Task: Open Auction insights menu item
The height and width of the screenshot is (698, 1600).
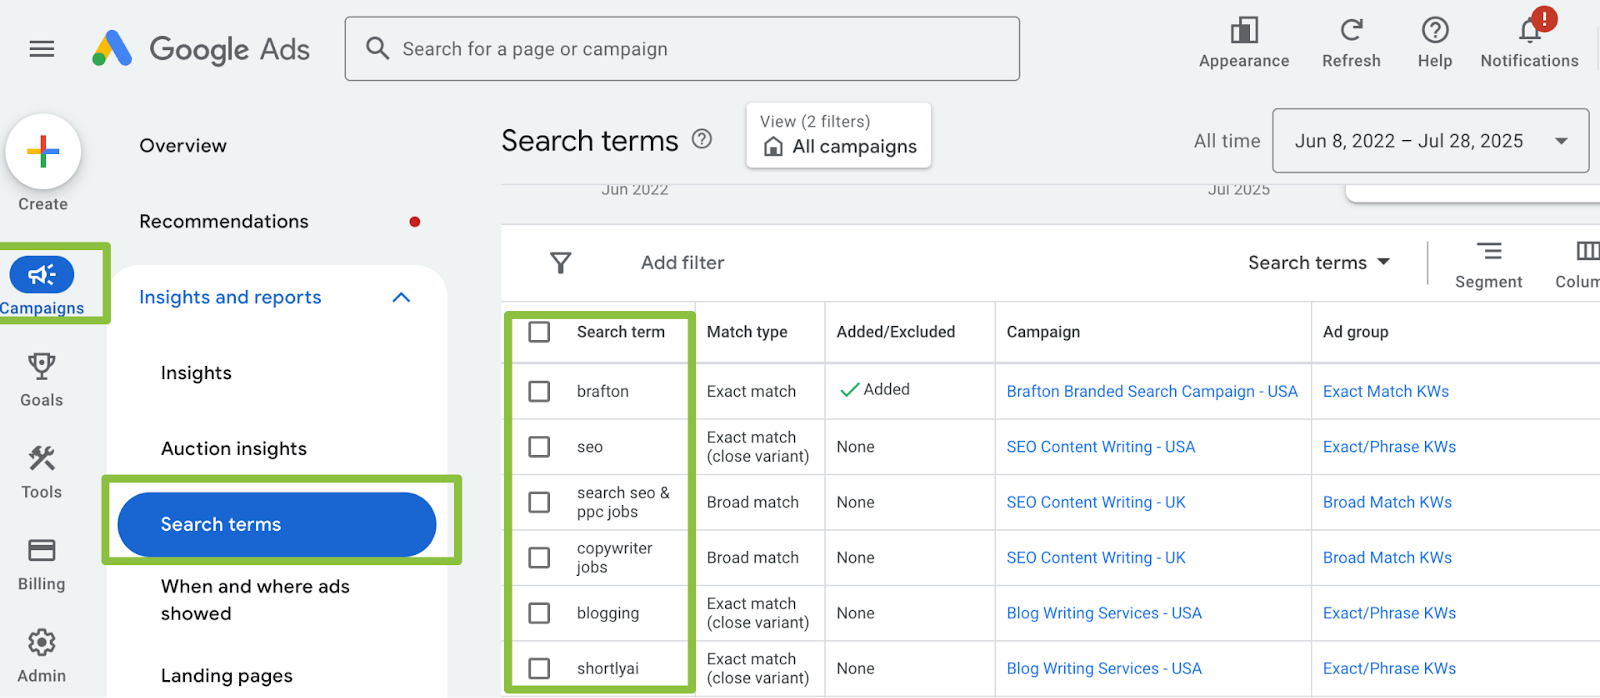Action: point(234,449)
